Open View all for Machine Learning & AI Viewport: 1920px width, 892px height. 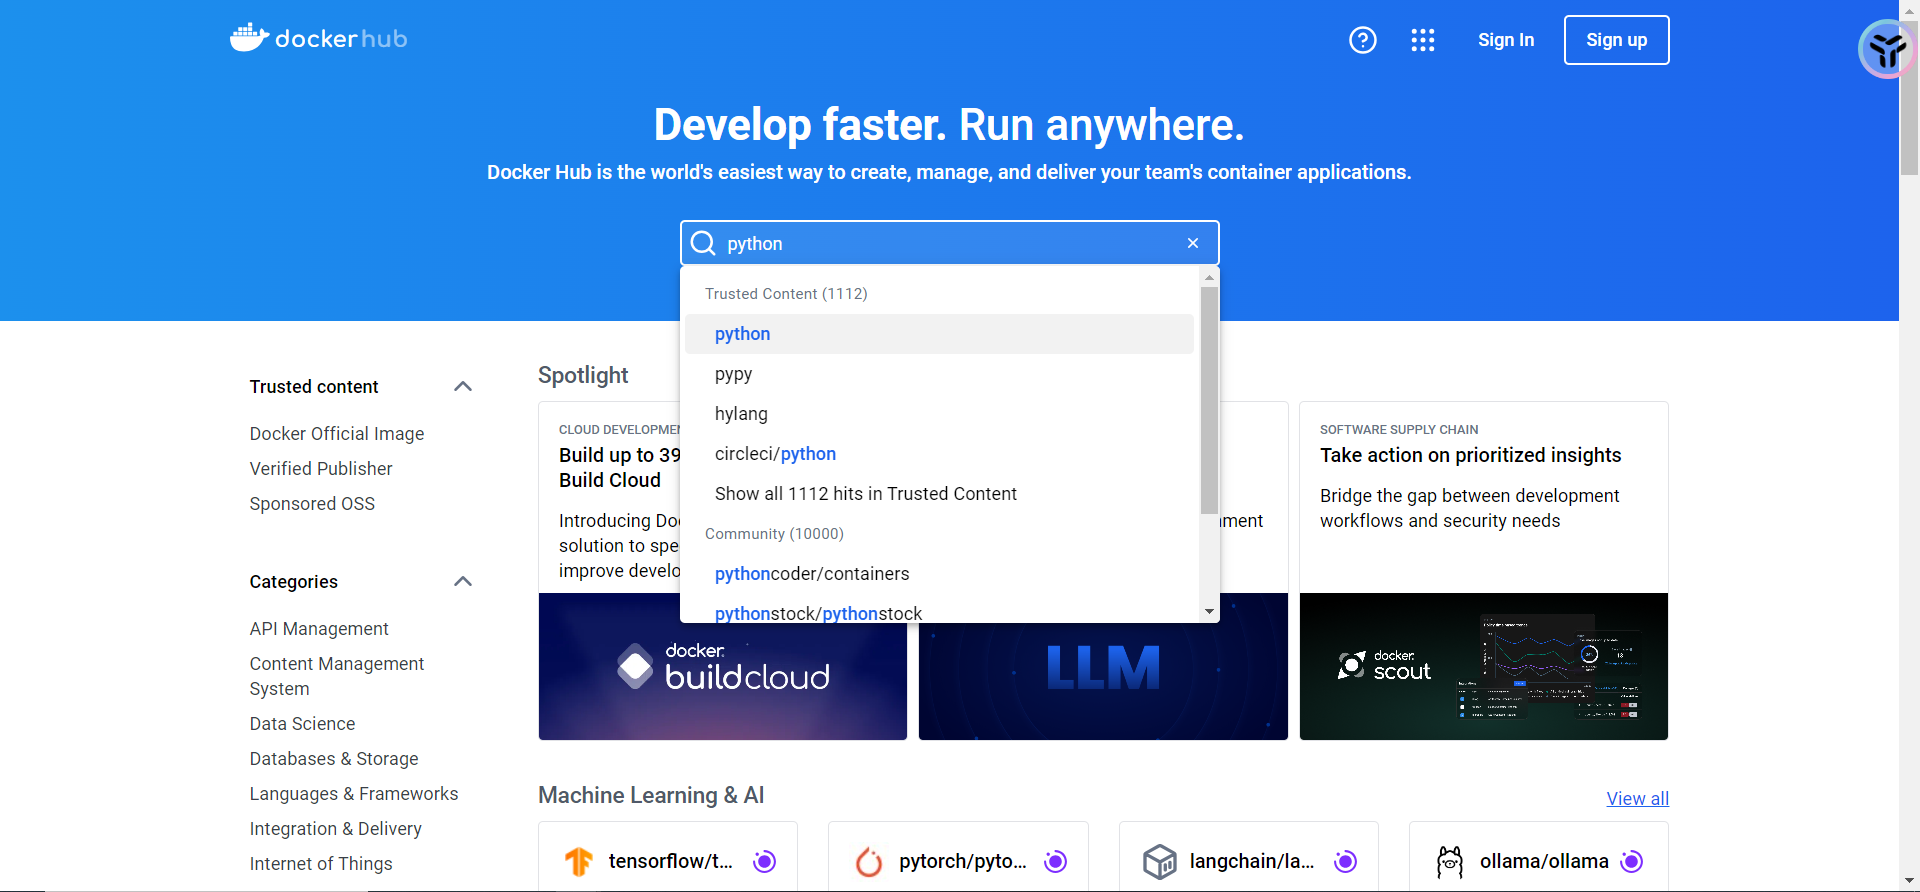coord(1637,799)
